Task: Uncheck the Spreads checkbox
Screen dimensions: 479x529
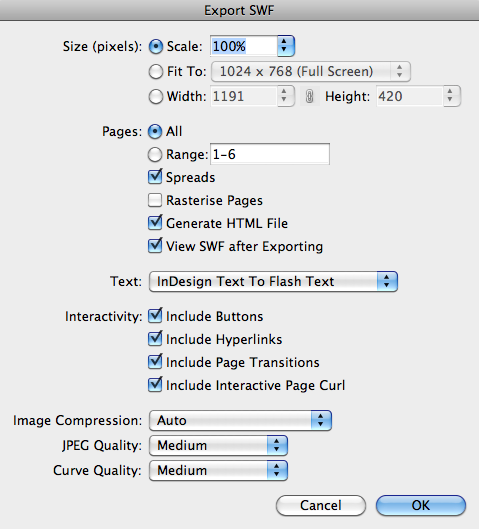Action: pos(155,177)
